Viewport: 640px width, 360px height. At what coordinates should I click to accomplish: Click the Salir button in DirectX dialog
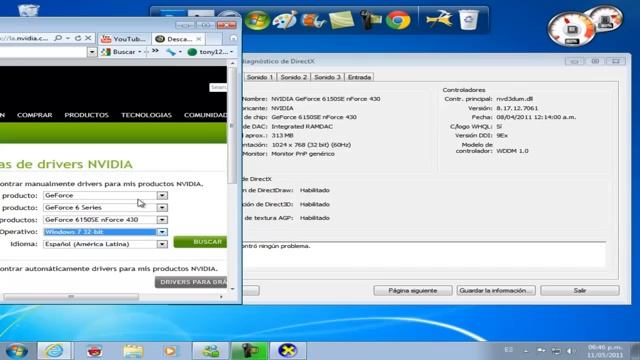[x=580, y=291]
